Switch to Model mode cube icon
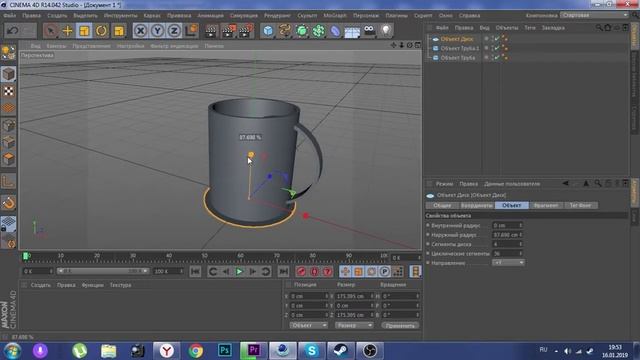This screenshot has width=640, height=360. tap(8, 74)
